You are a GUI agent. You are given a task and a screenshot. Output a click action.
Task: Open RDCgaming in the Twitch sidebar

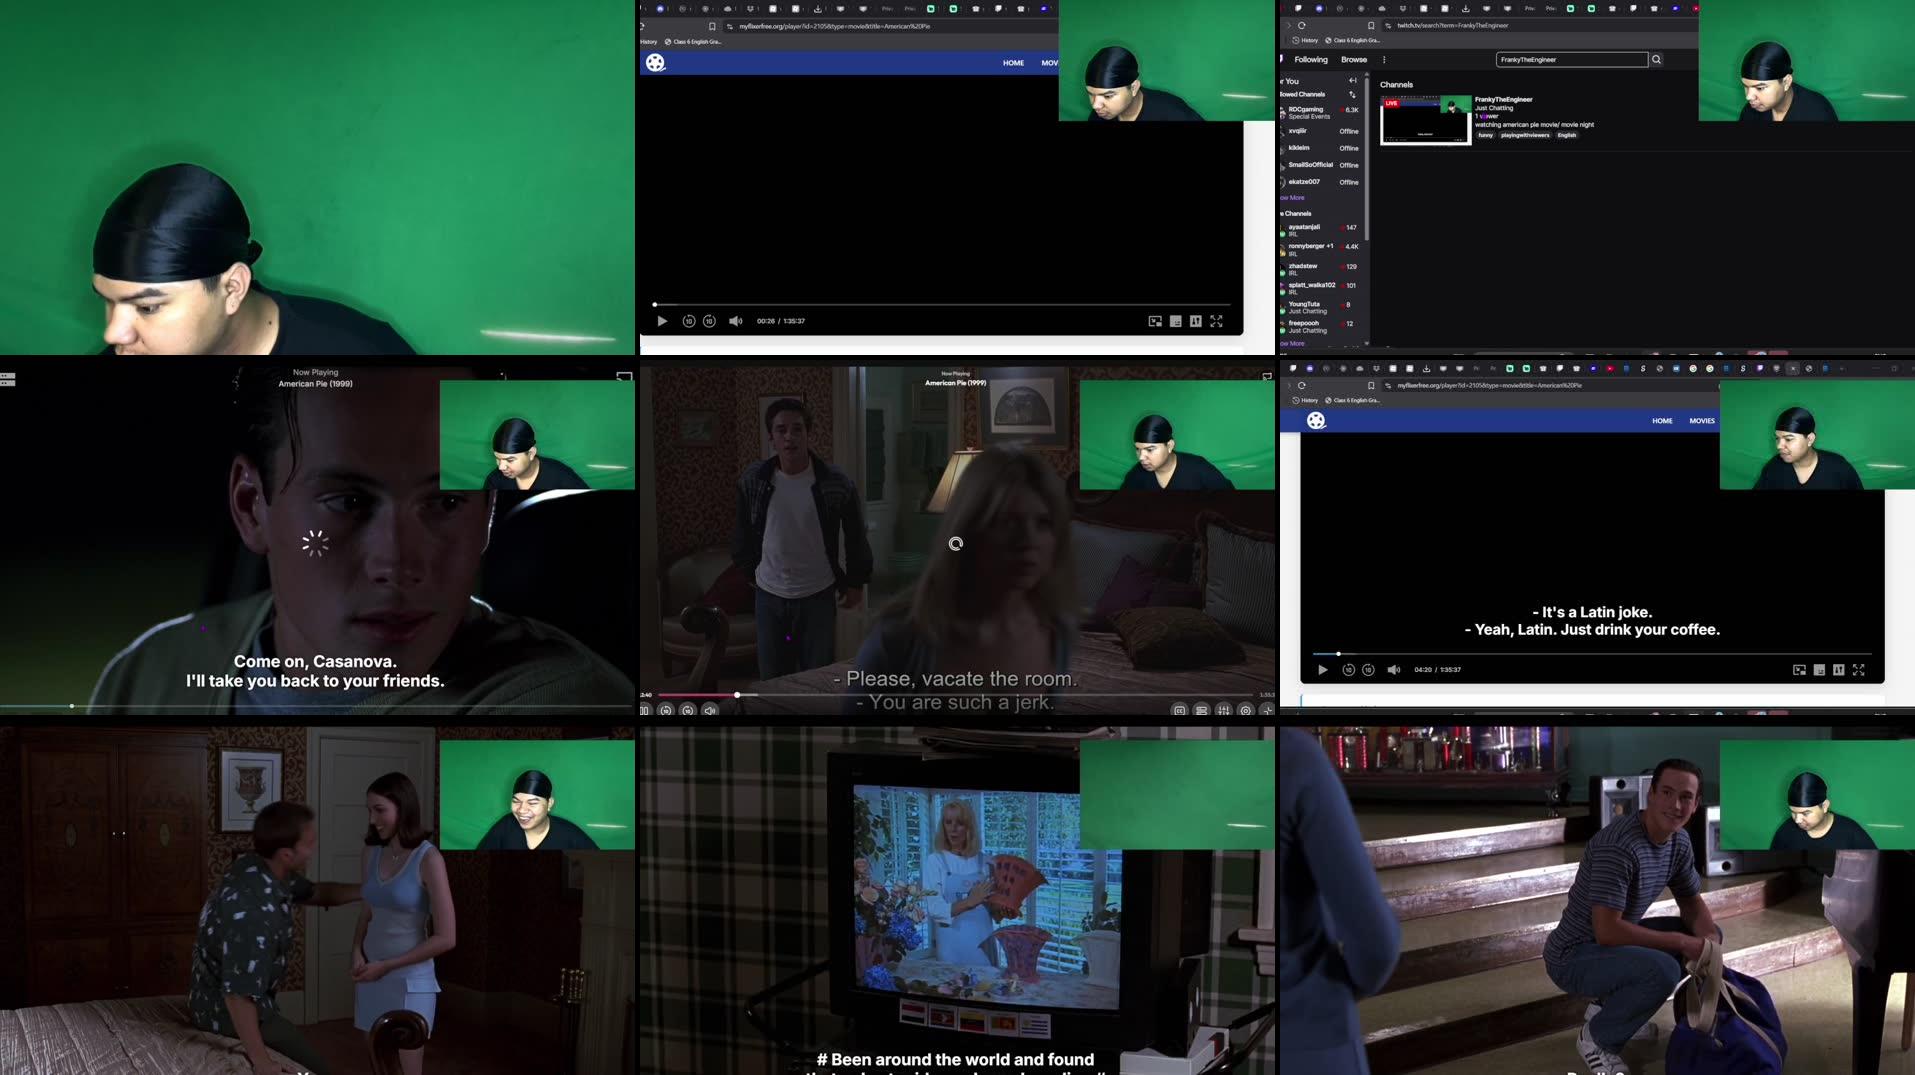tap(1322, 112)
